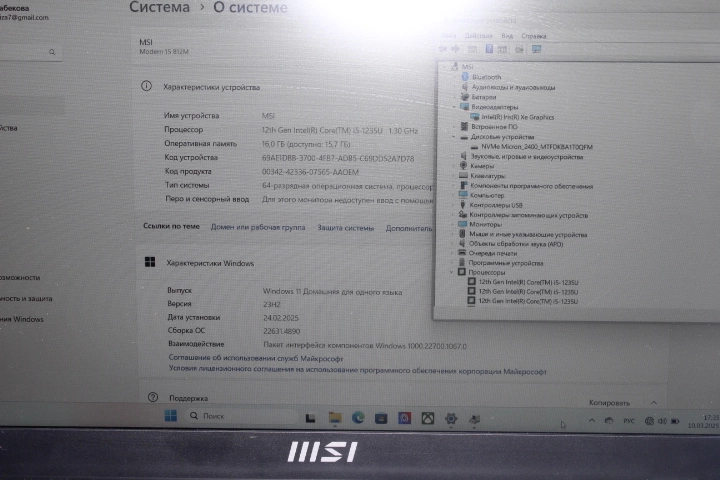Collapse the Видеоадаптеры node
The width and height of the screenshot is (720, 480).
click(453, 107)
